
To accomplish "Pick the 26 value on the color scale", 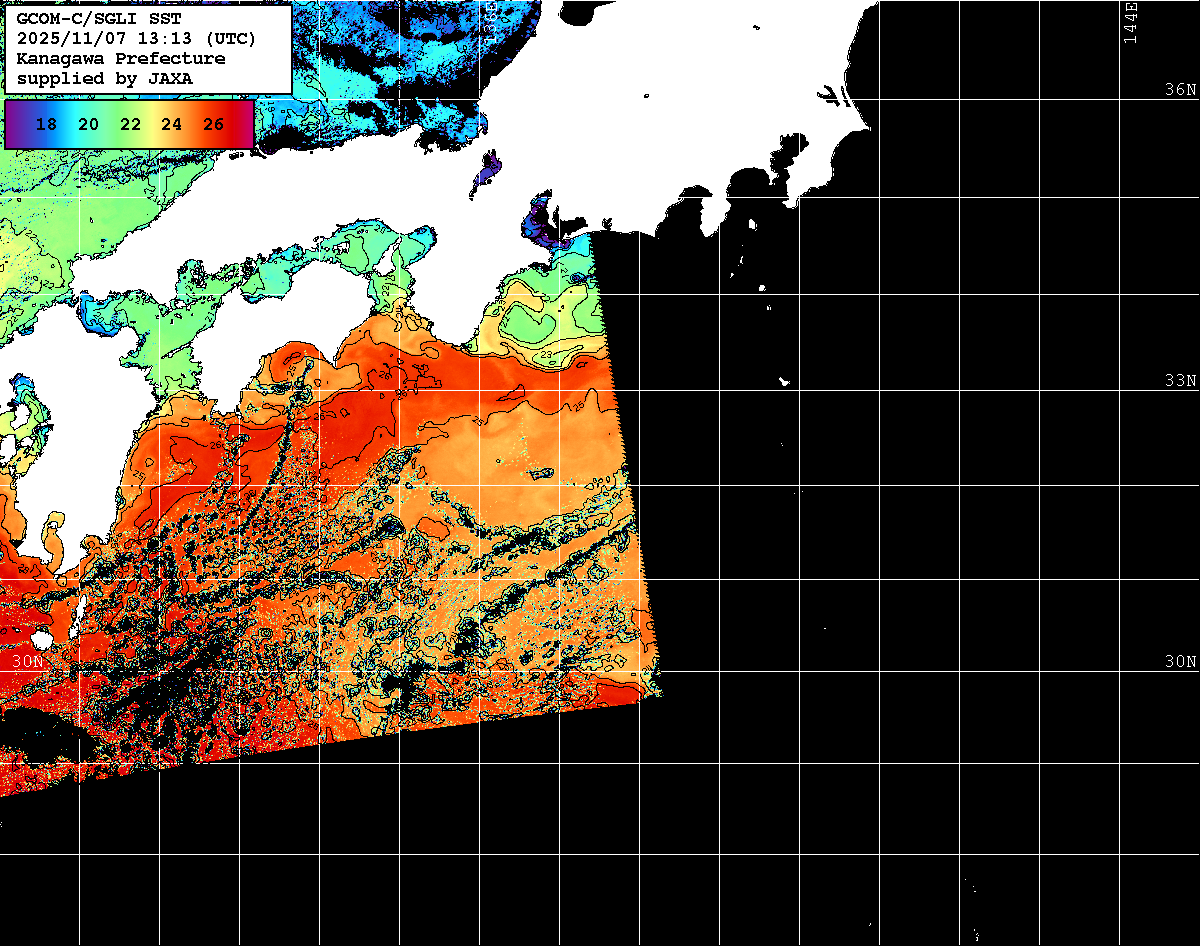I will [x=213, y=125].
